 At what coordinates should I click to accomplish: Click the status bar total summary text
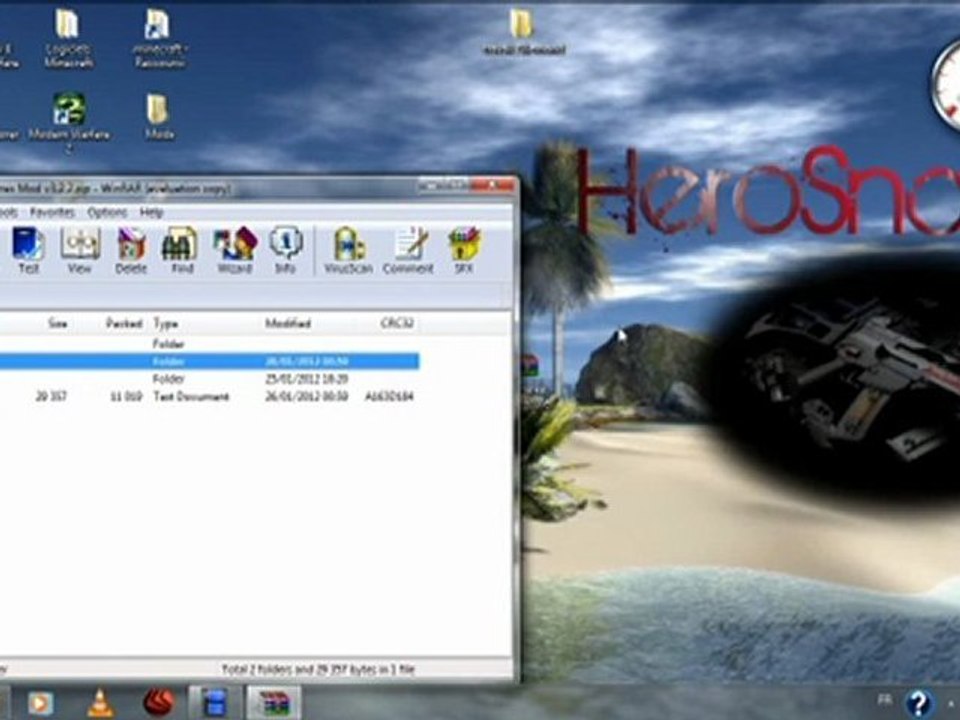click(x=318, y=670)
